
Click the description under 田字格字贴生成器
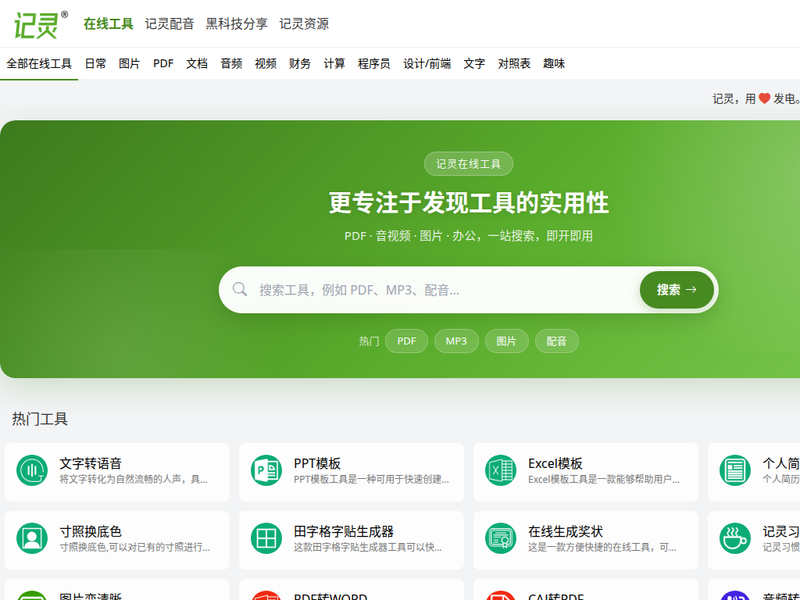[367, 547]
